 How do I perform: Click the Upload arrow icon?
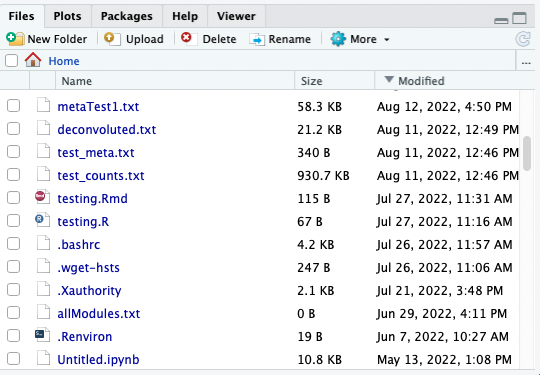112,39
